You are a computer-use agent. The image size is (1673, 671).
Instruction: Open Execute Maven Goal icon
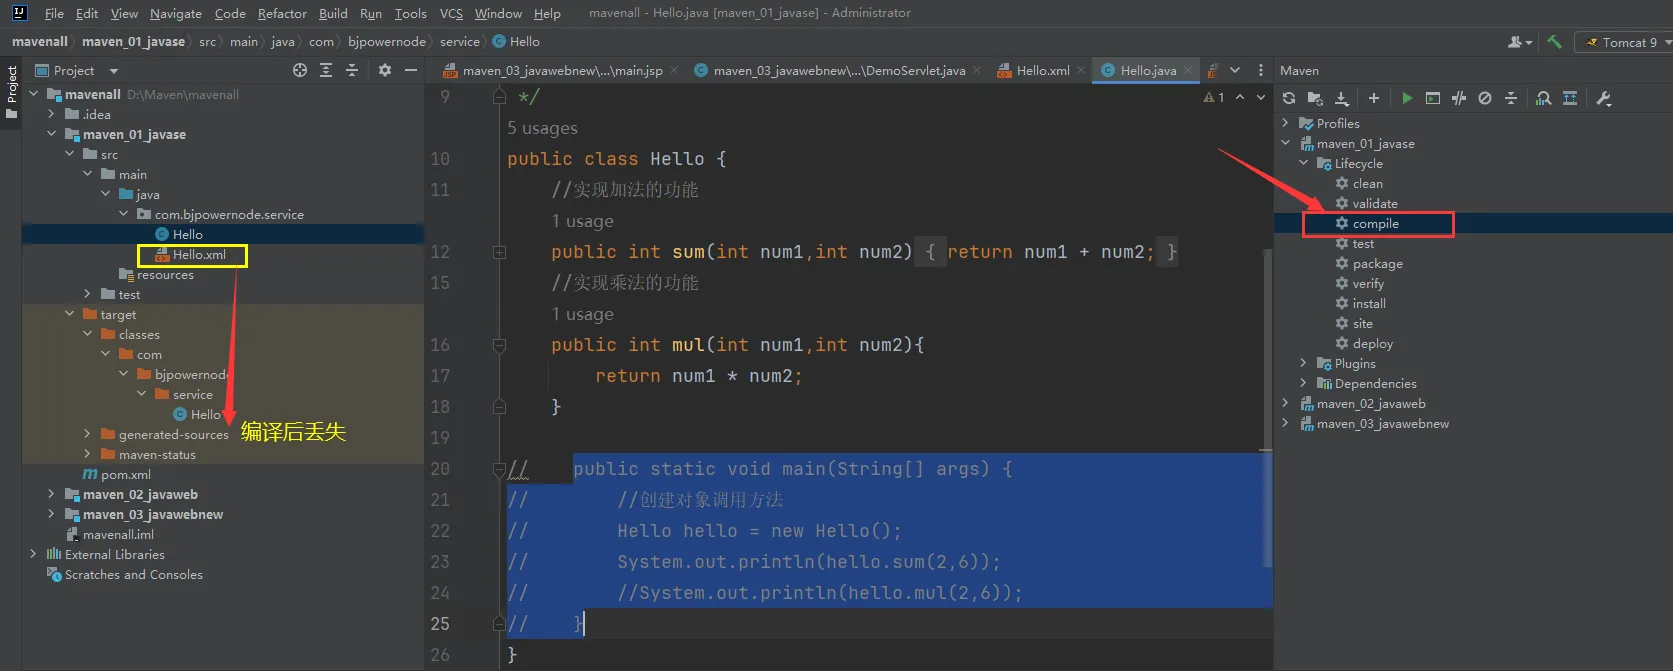(1433, 98)
